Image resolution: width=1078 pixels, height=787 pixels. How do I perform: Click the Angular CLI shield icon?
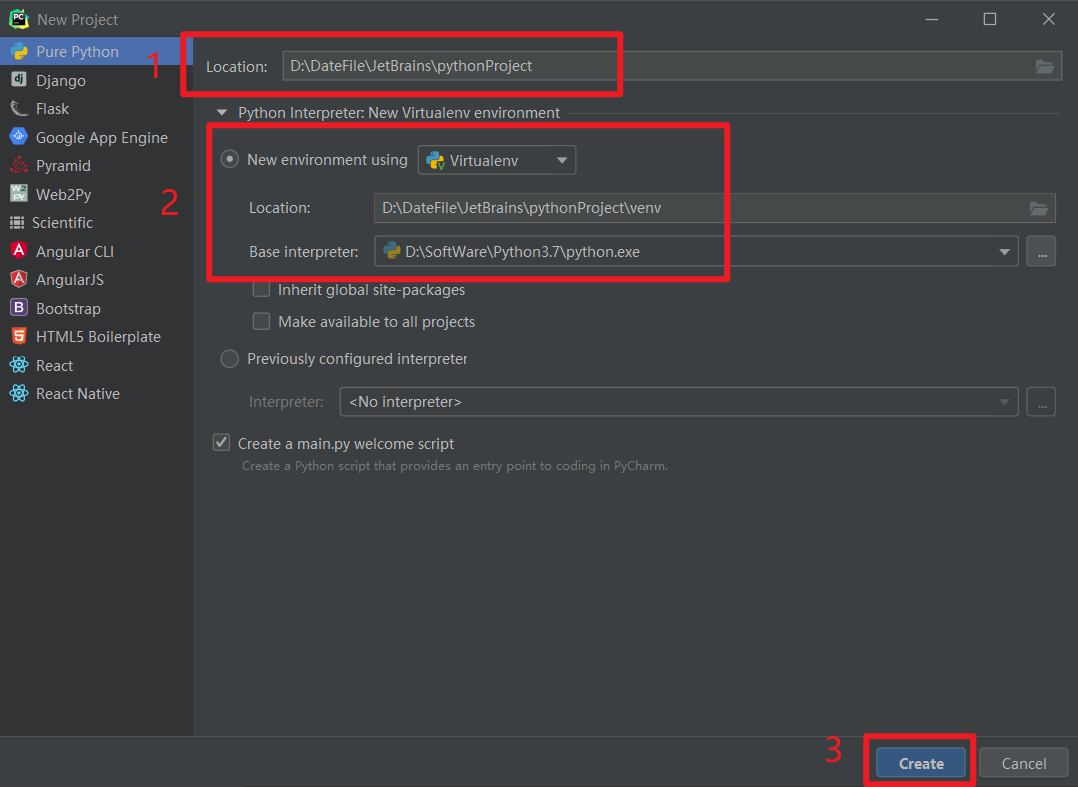19,251
